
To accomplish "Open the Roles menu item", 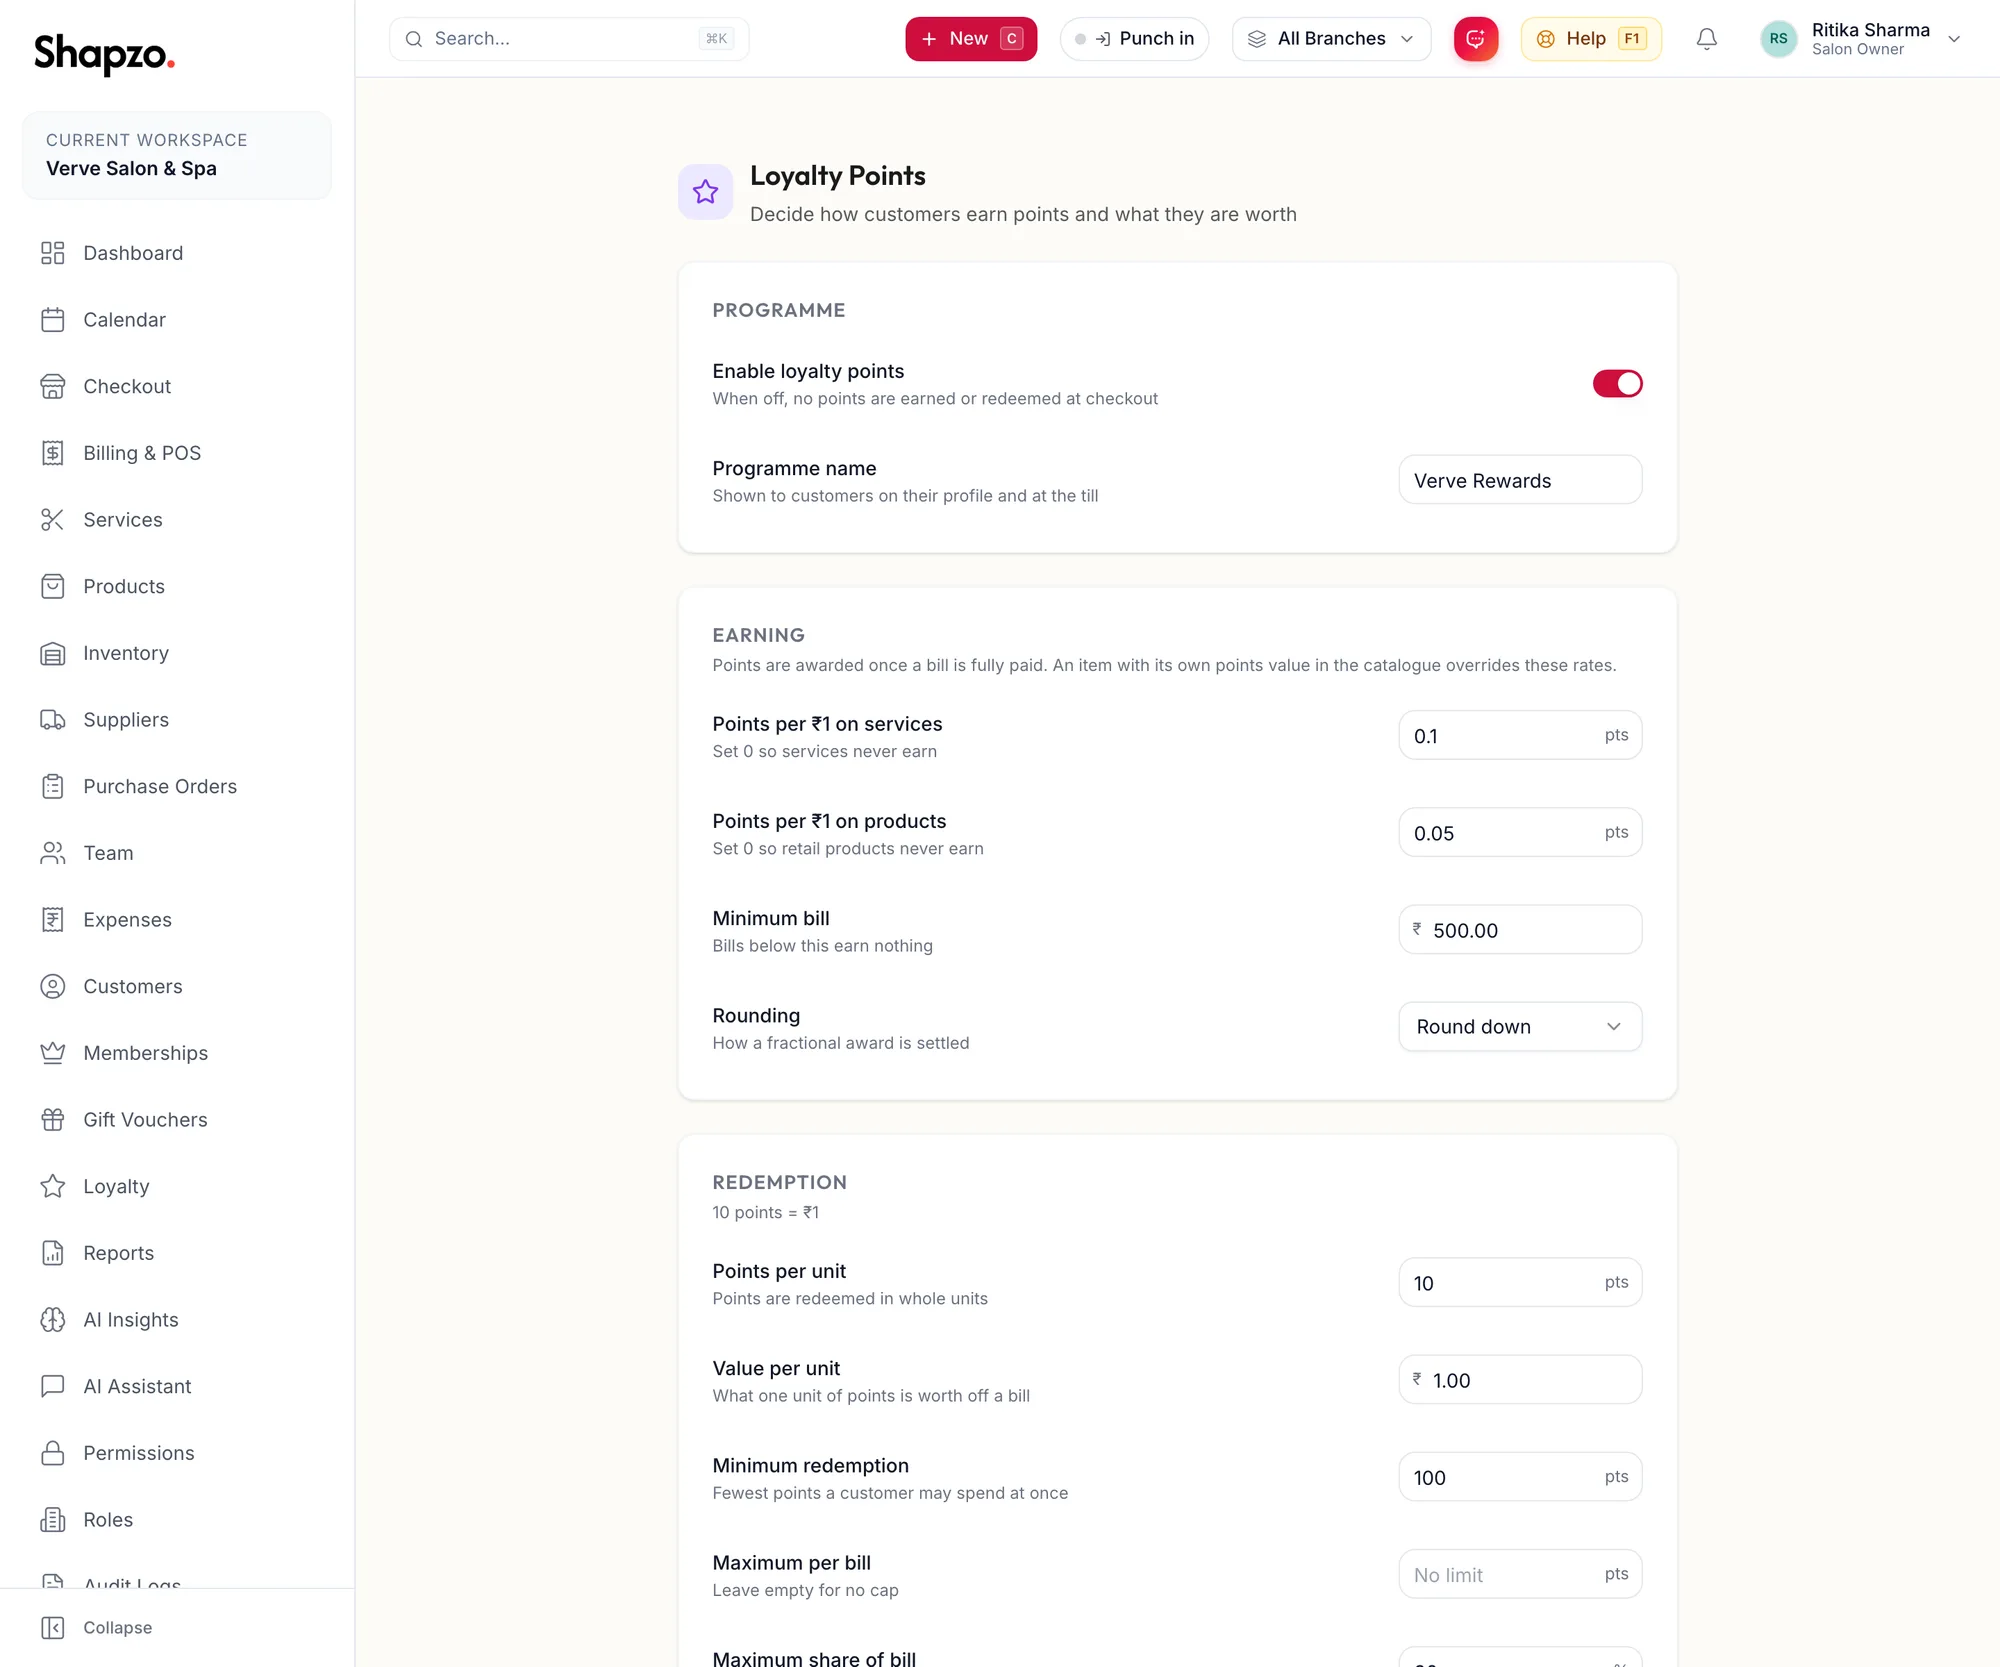I will [177, 1520].
